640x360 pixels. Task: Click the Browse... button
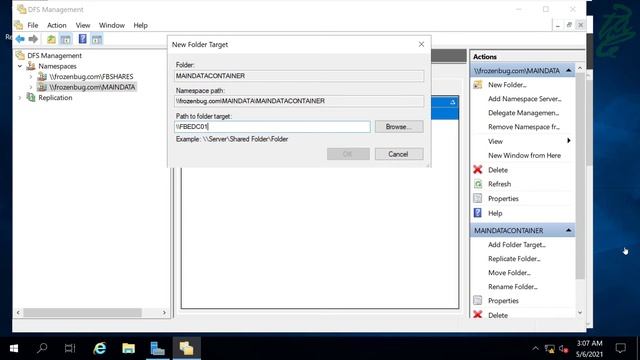tap(399, 127)
